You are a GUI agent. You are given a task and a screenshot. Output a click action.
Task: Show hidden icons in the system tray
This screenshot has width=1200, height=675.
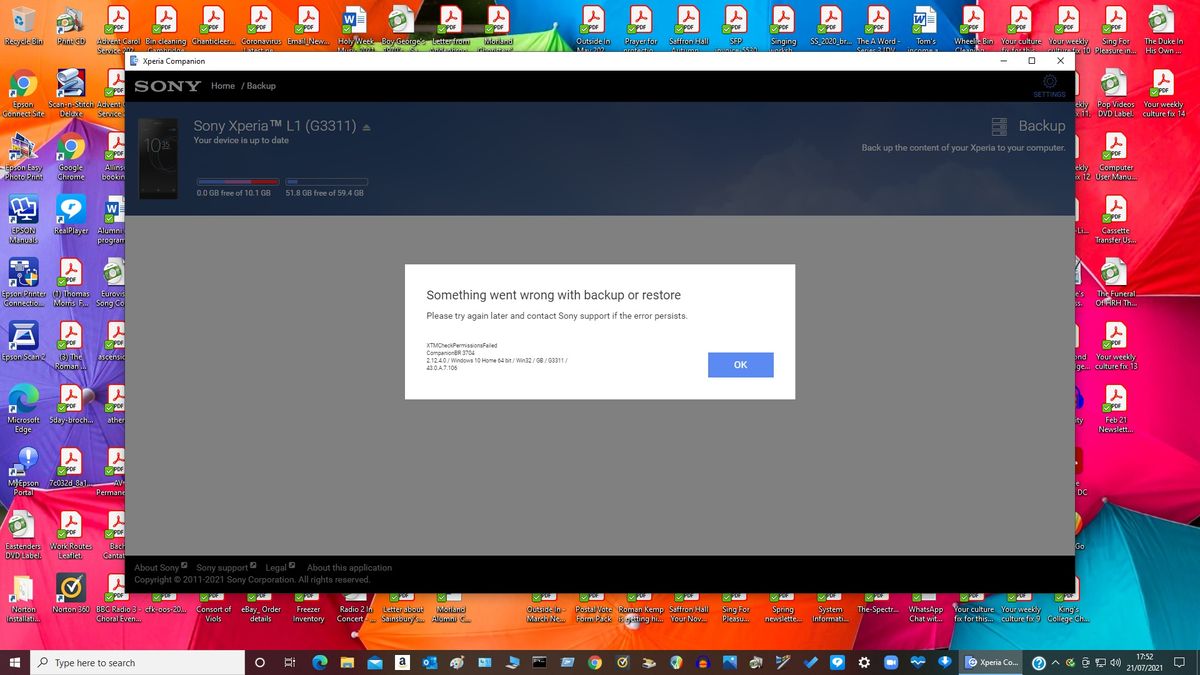pos(1055,662)
